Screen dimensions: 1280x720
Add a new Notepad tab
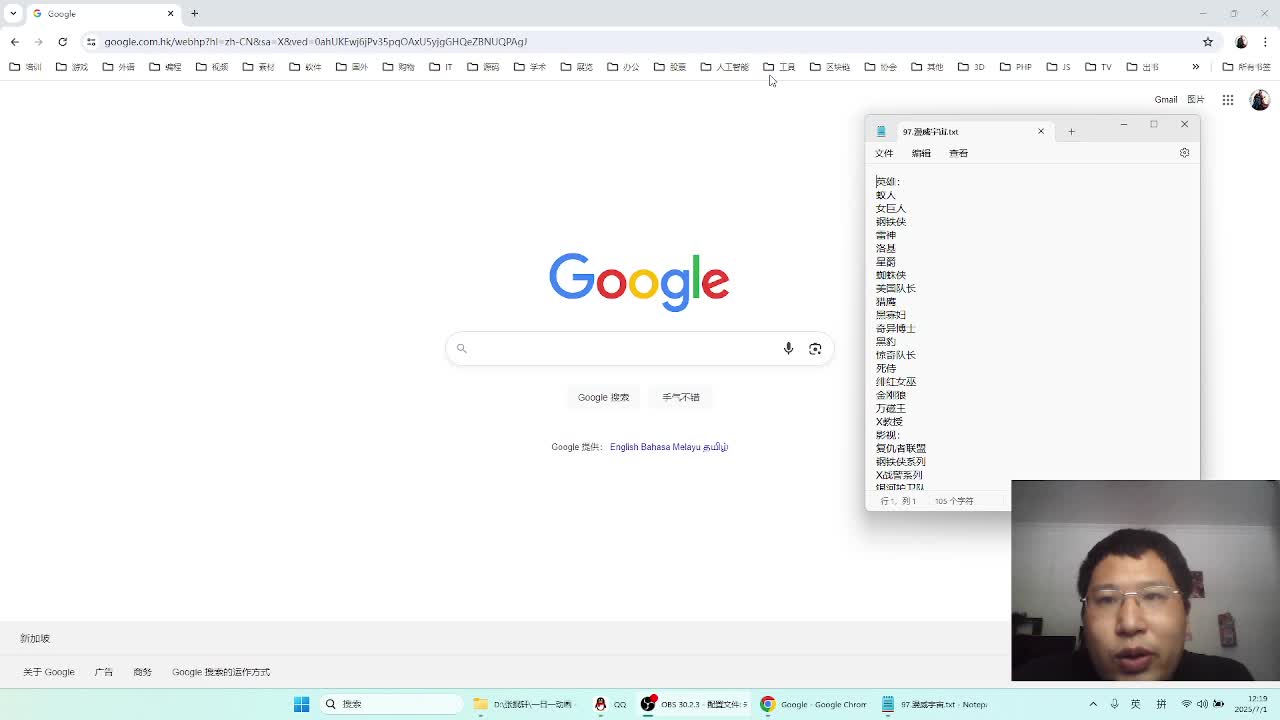(1071, 131)
